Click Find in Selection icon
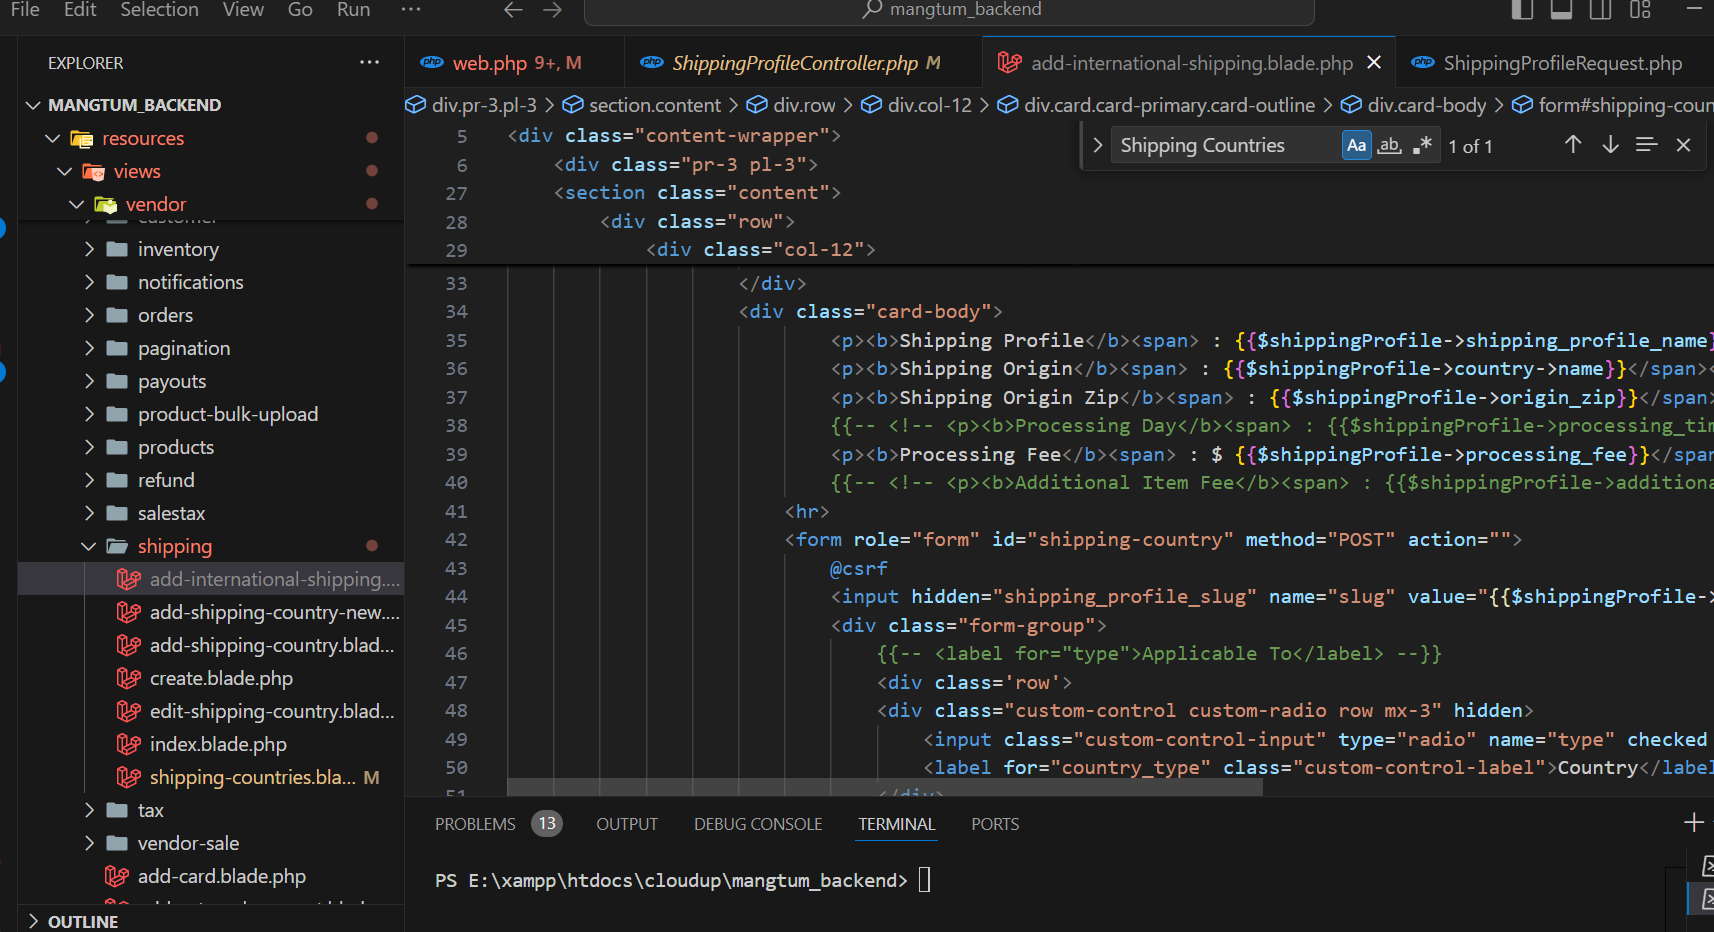This screenshot has height=932, width=1714. point(1646,145)
